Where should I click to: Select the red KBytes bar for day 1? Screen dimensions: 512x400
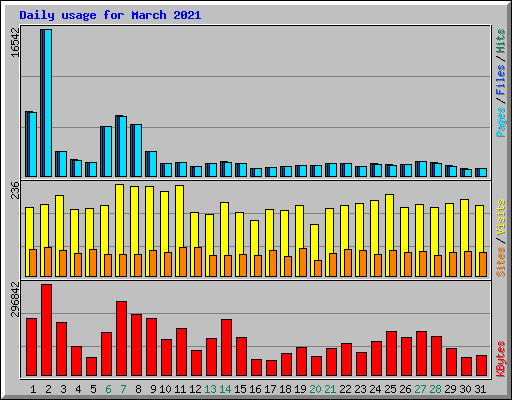pyautogui.click(x=31, y=347)
